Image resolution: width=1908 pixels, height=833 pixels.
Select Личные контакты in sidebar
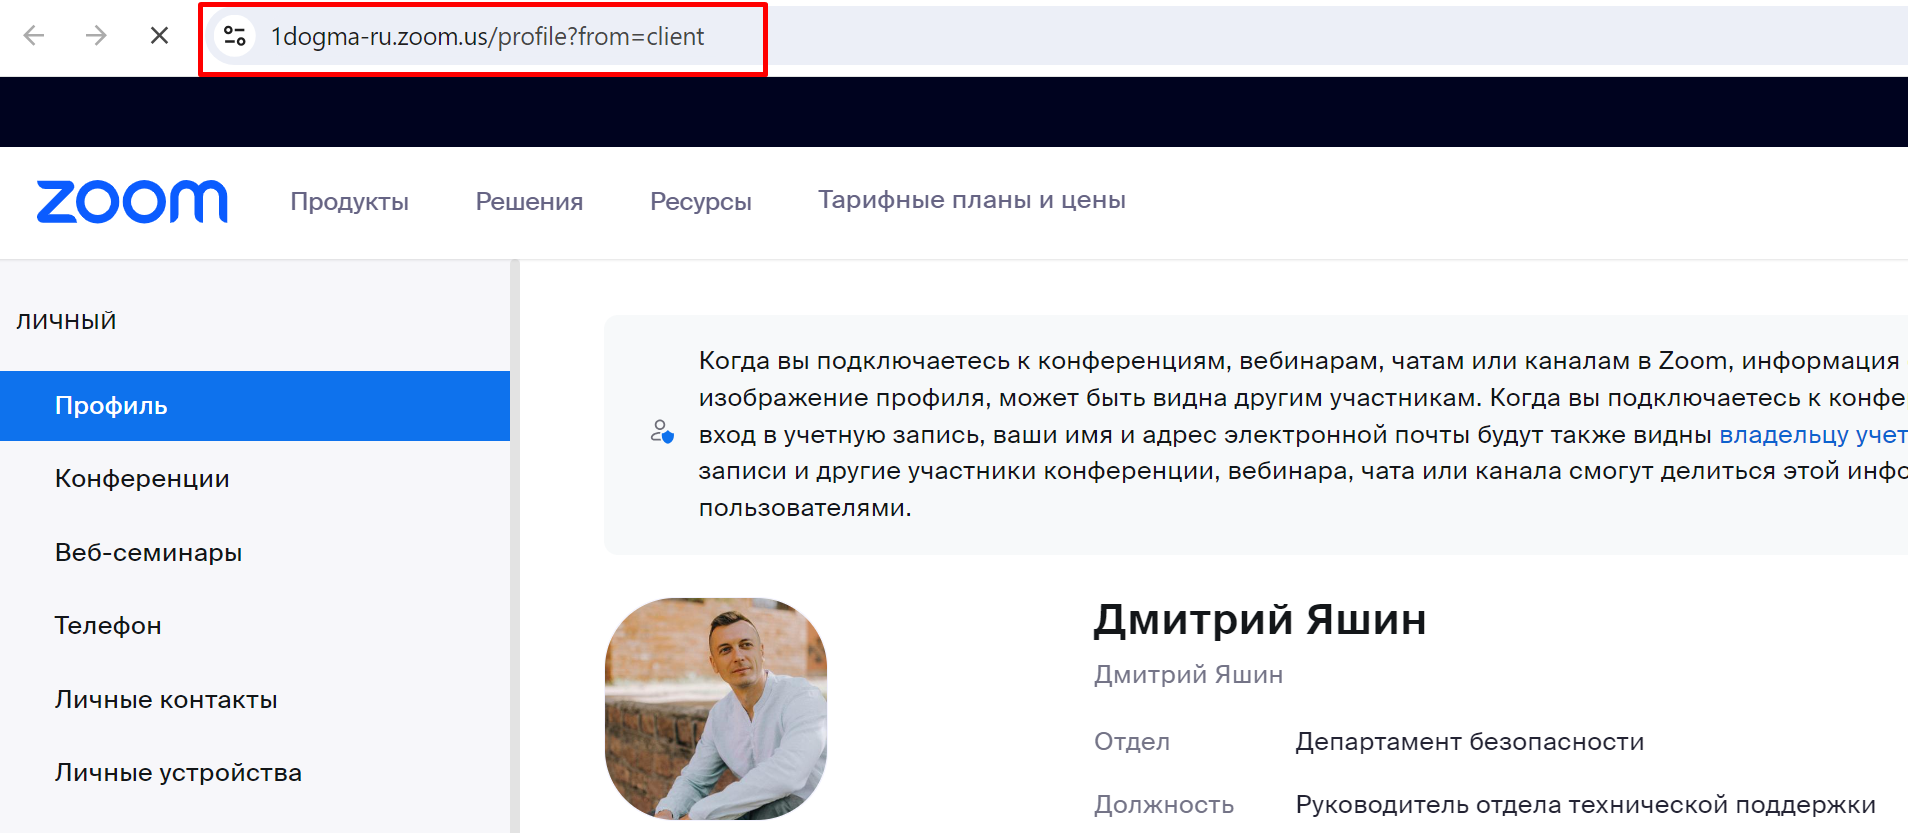166,700
